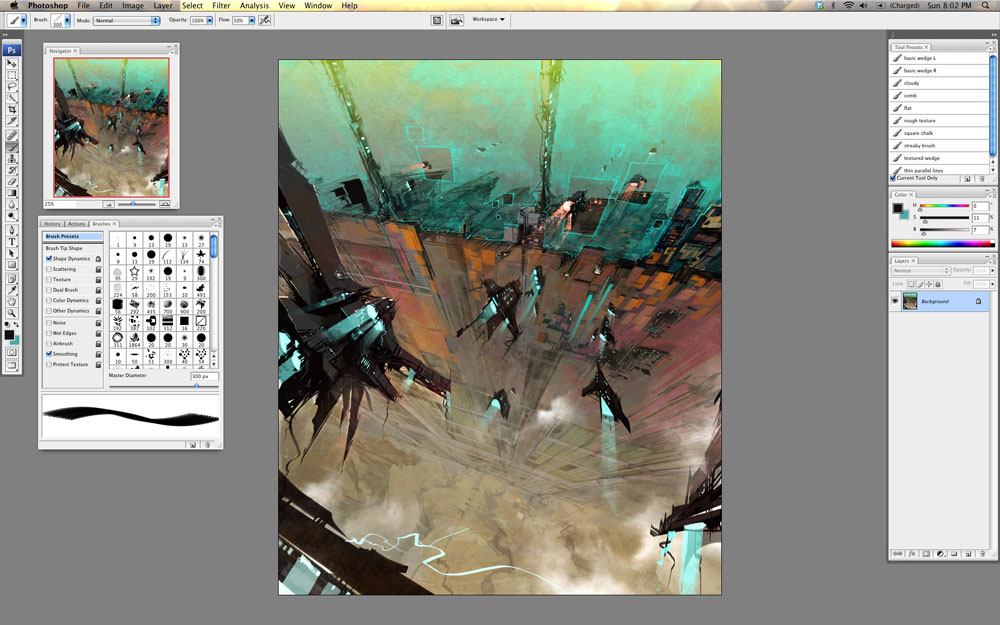Pick a color from the Color panel spectrum ramp
Image resolution: width=1000 pixels, height=625 pixels.
(943, 243)
